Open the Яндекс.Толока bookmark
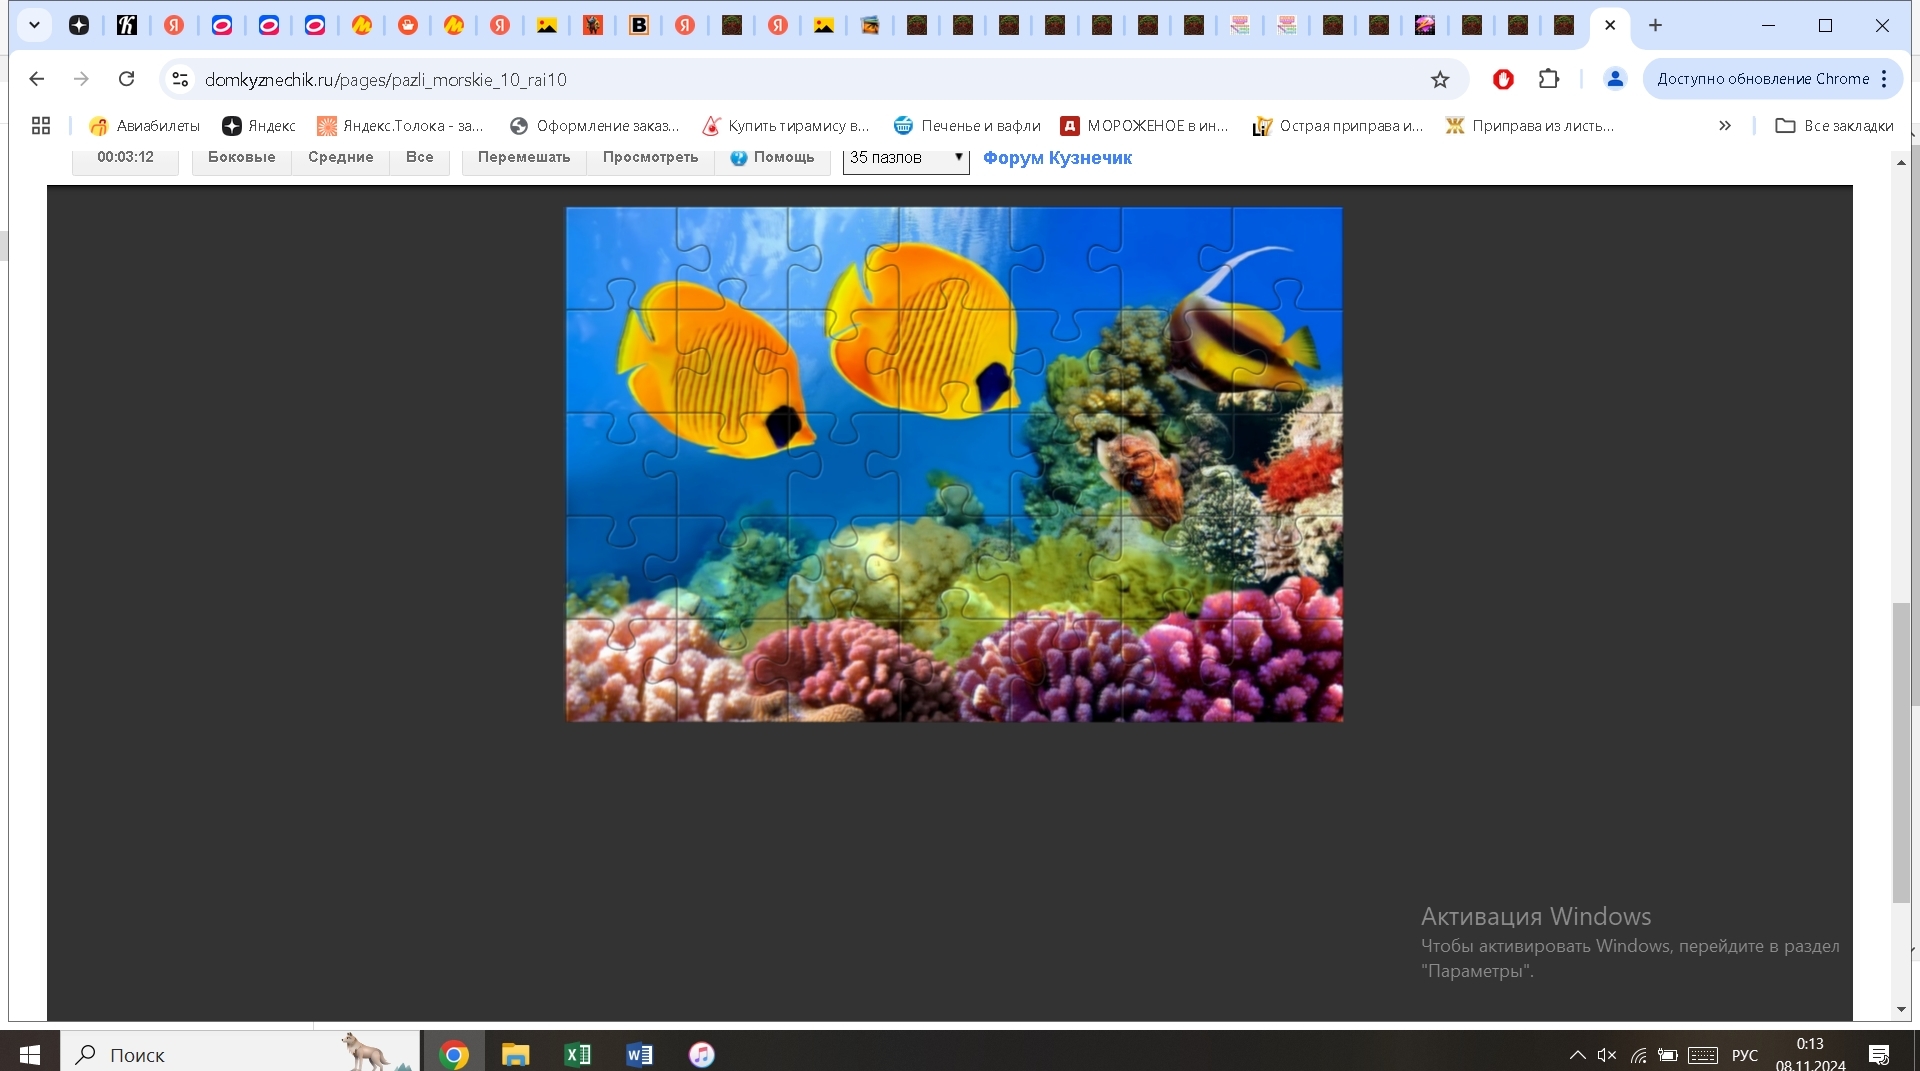The image size is (1920, 1071). [x=400, y=125]
